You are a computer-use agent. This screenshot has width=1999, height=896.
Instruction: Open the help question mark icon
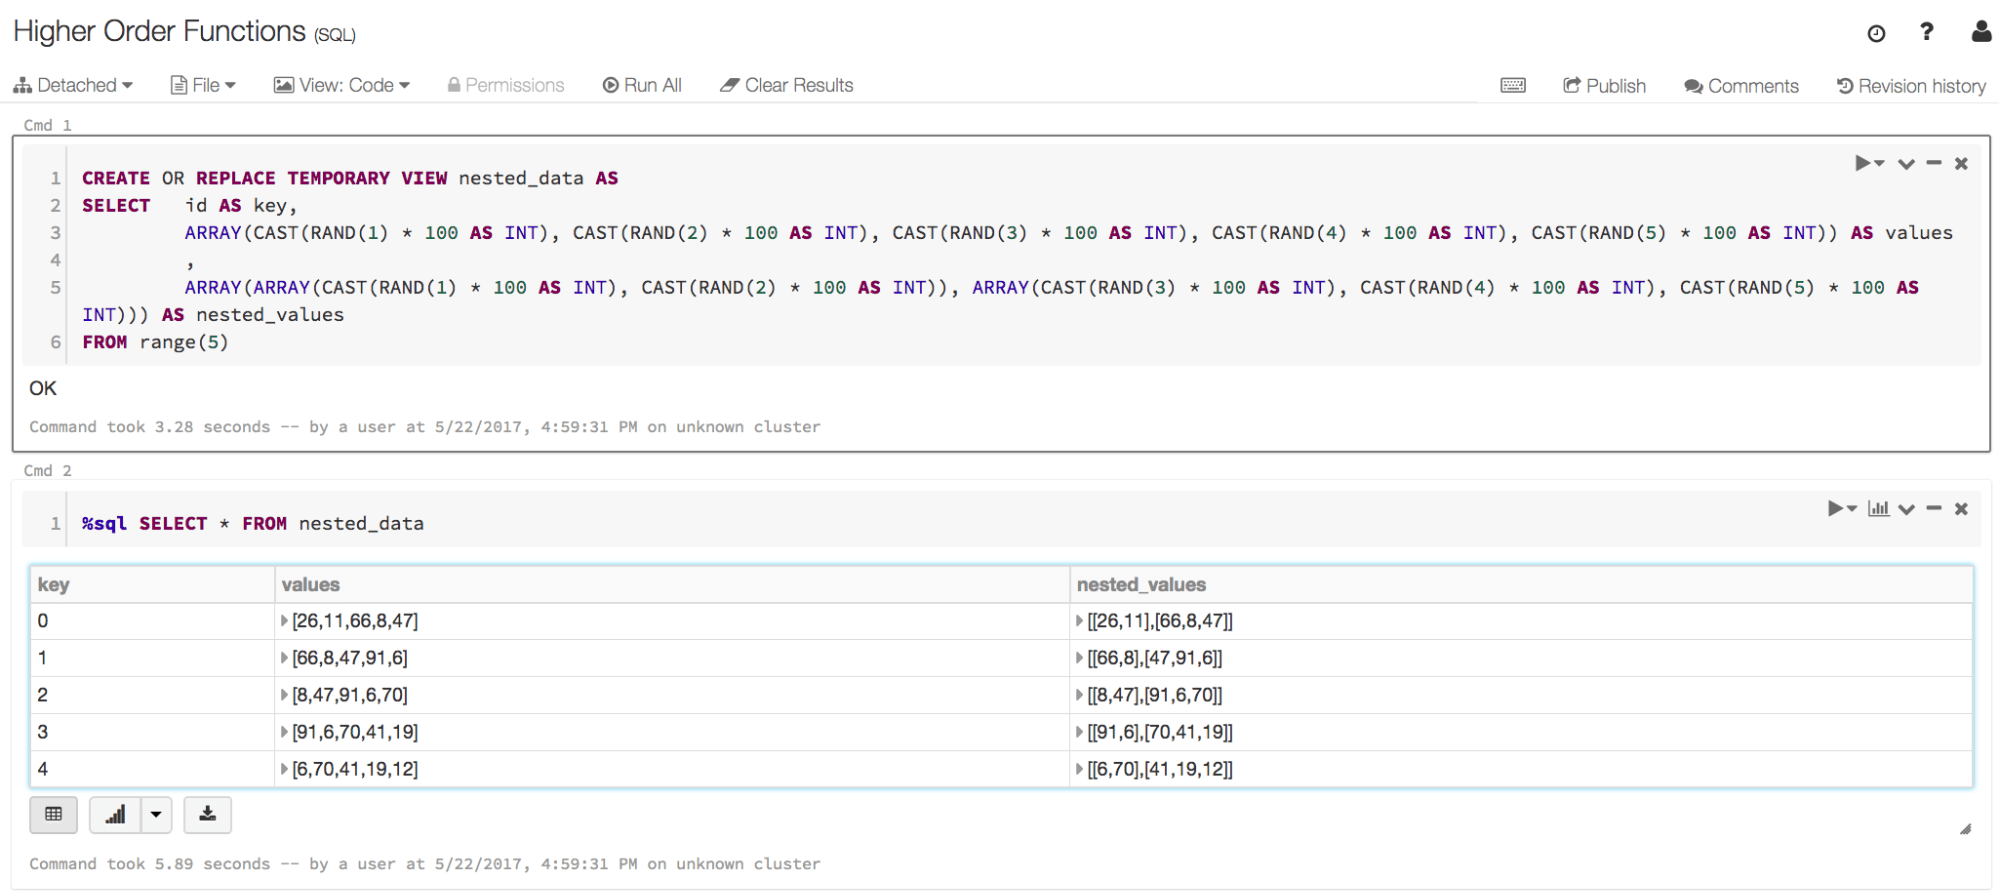1926,32
